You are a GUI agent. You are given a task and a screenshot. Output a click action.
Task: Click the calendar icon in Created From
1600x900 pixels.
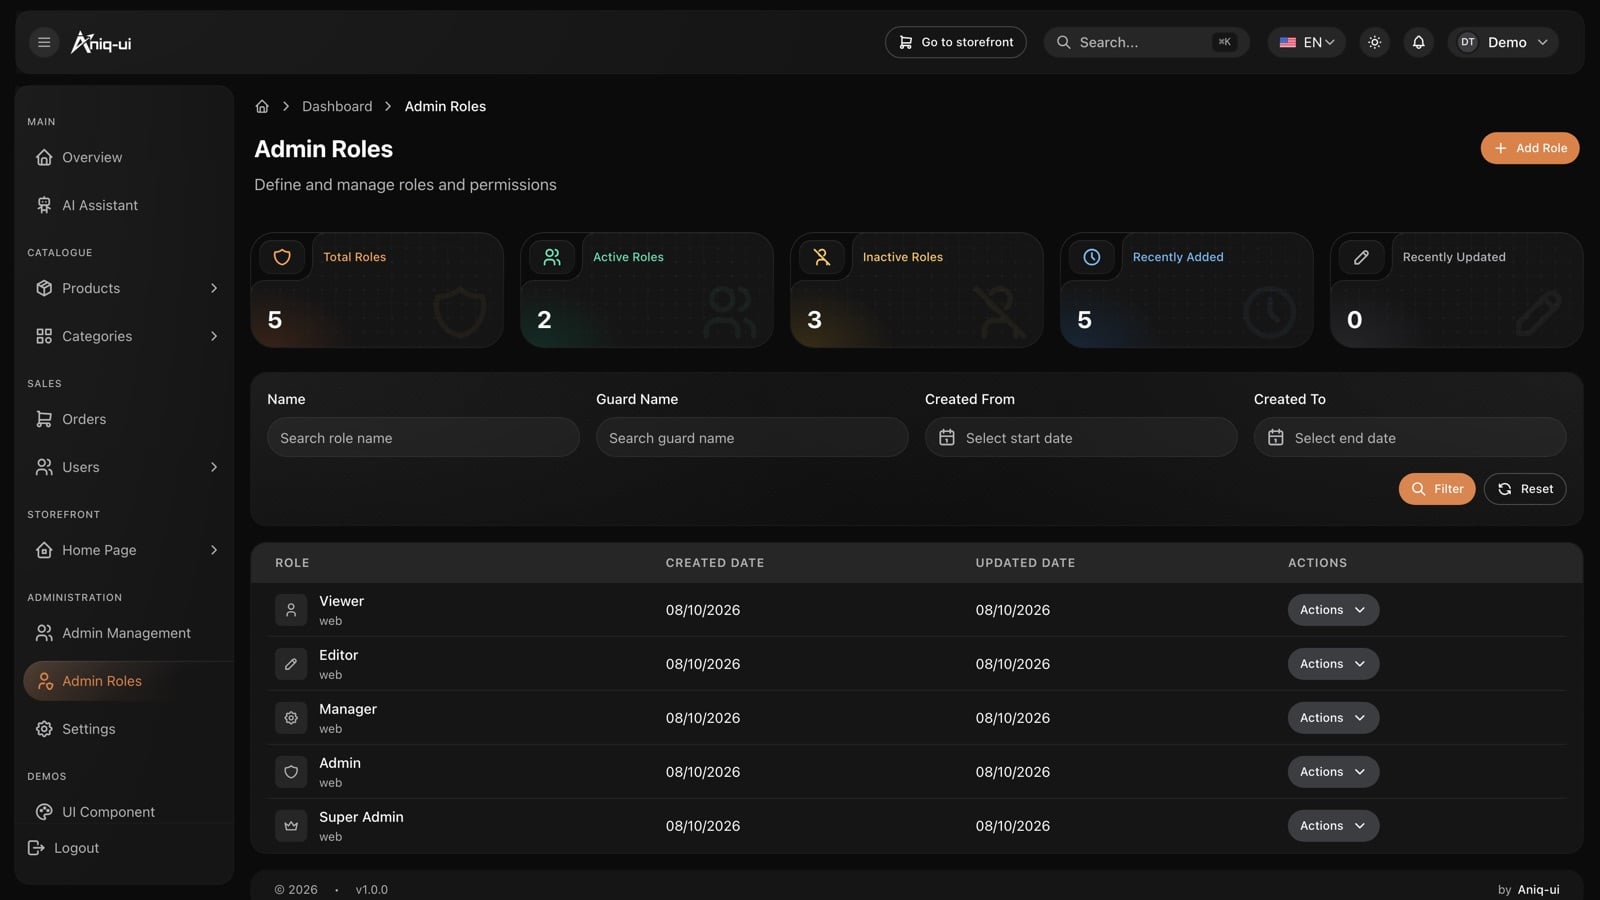pos(947,438)
